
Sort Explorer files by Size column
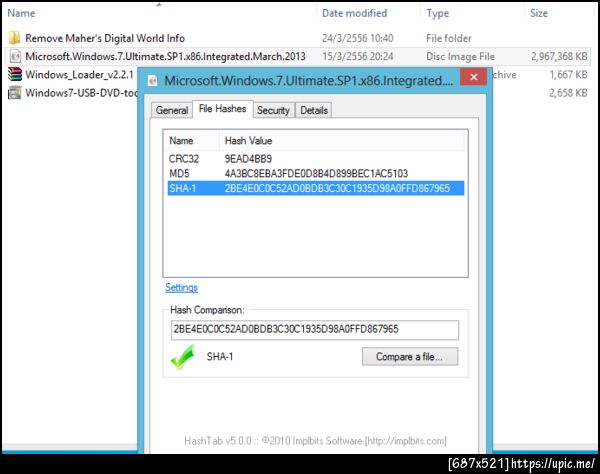click(x=557, y=13)
